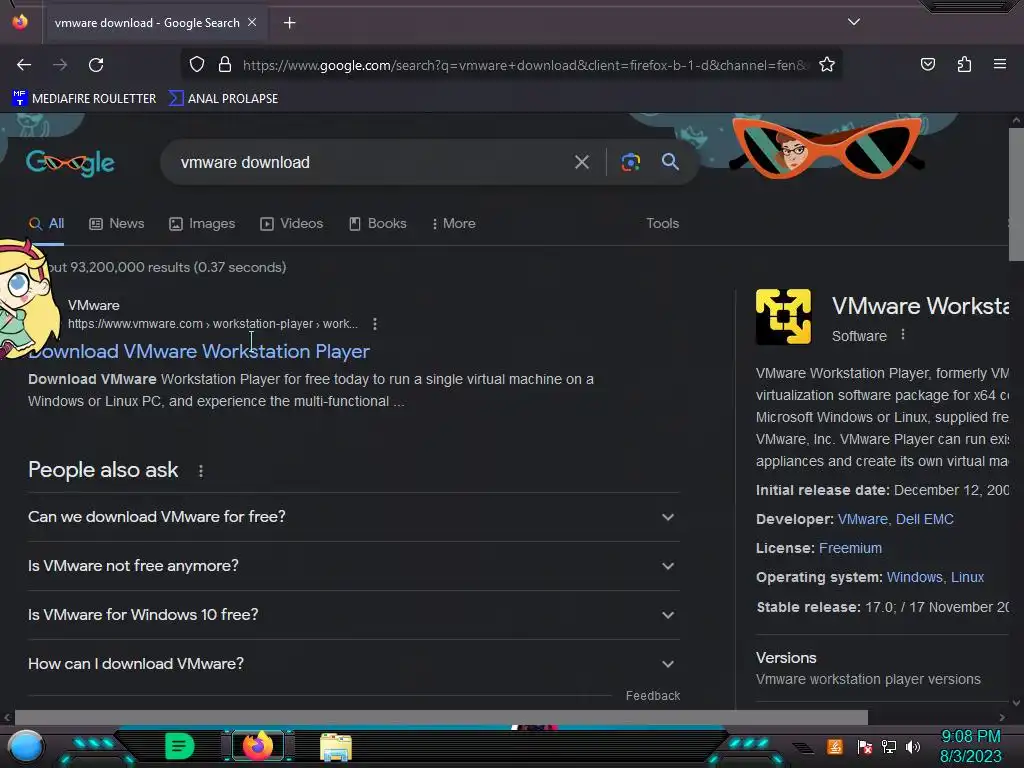Go back to the previous page

coord(24,65)
